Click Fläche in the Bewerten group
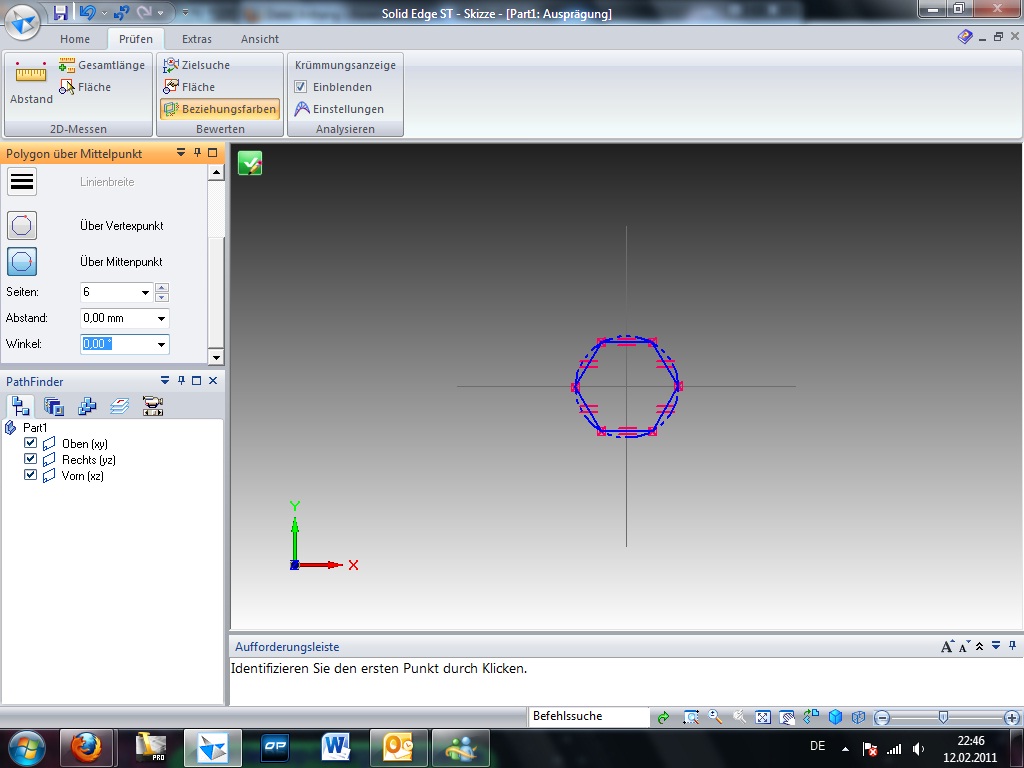 (x=189, y=87)
